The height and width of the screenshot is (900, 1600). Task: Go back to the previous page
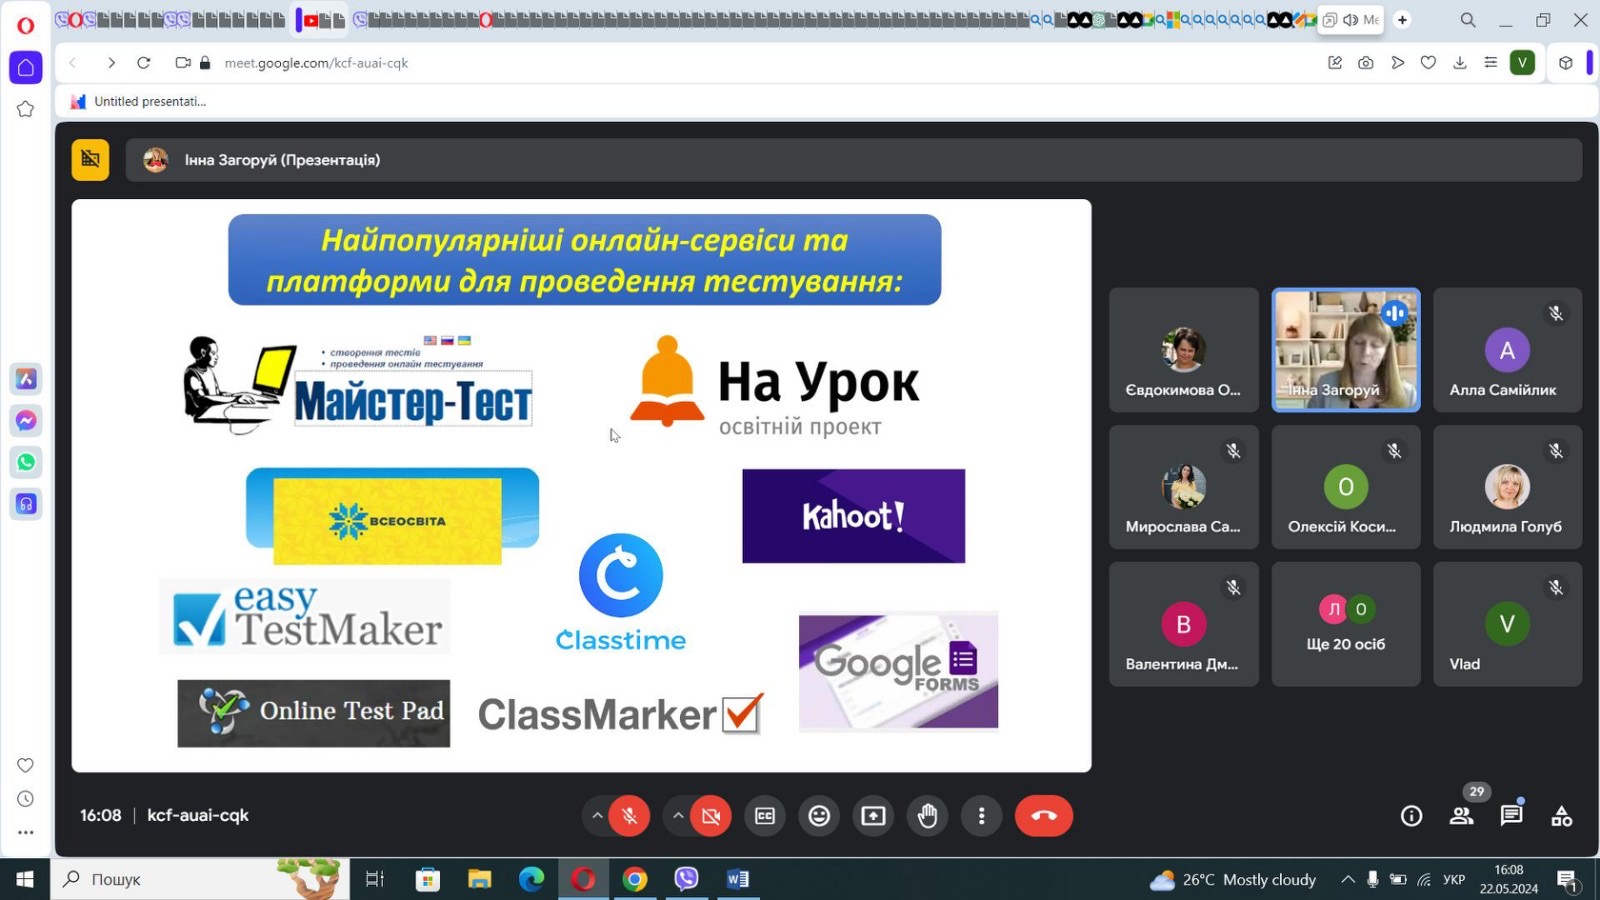tap(73, 63)
